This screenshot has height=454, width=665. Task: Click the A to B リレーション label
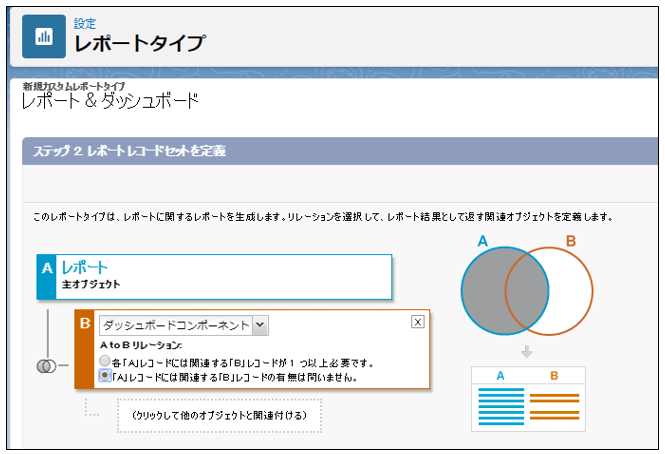[x=141, y=345]
